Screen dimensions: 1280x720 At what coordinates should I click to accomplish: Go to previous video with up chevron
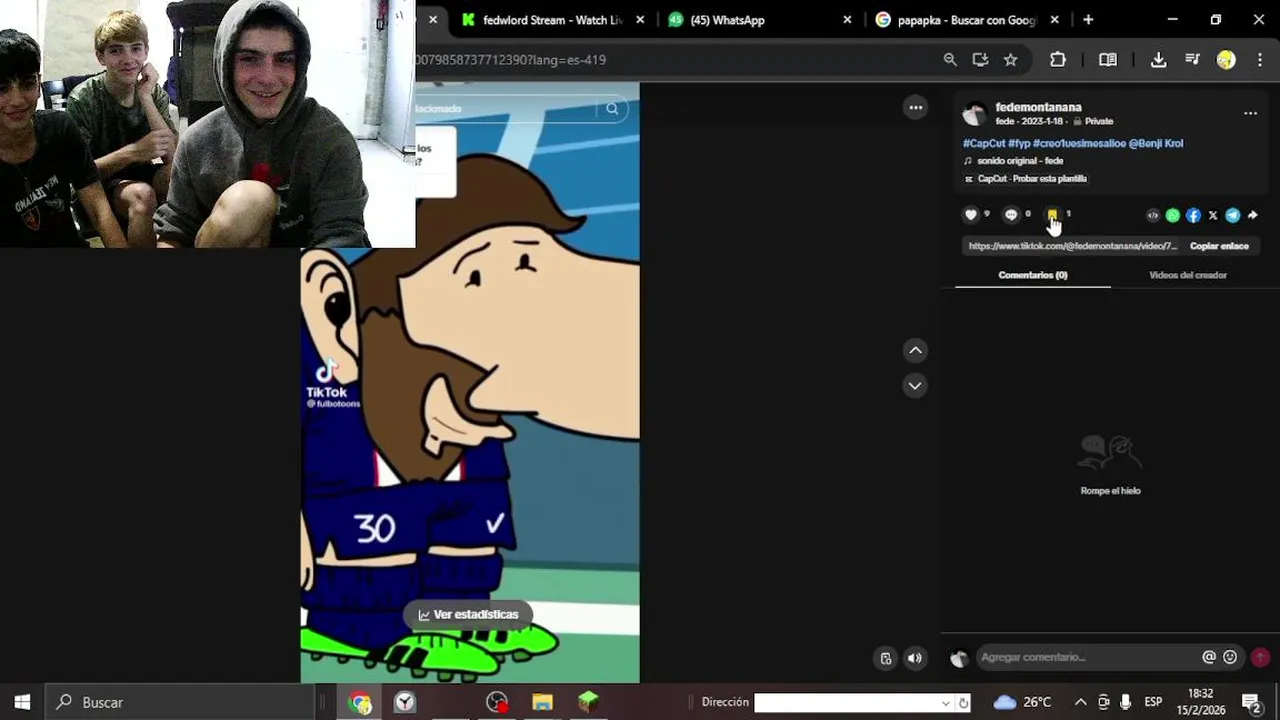[915, 350]
